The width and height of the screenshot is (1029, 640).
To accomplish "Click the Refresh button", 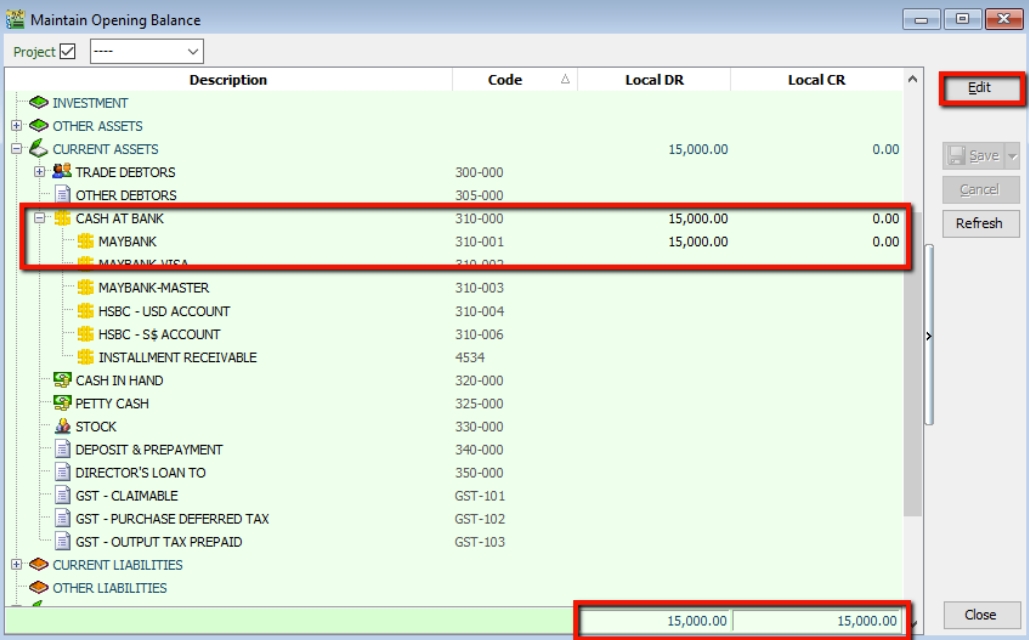I will pos(979,223).
